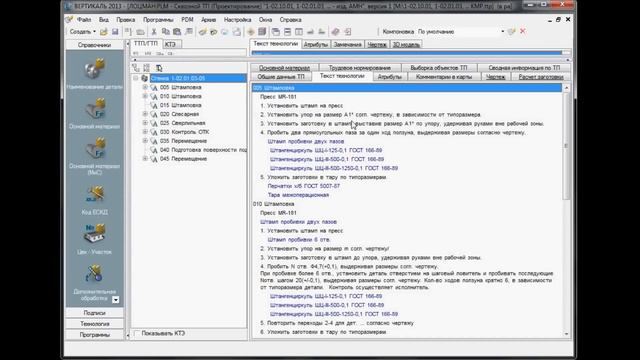Click the copy icon in toolbar
The width and height of the screenshot is (640, 360).
[165, 31]
